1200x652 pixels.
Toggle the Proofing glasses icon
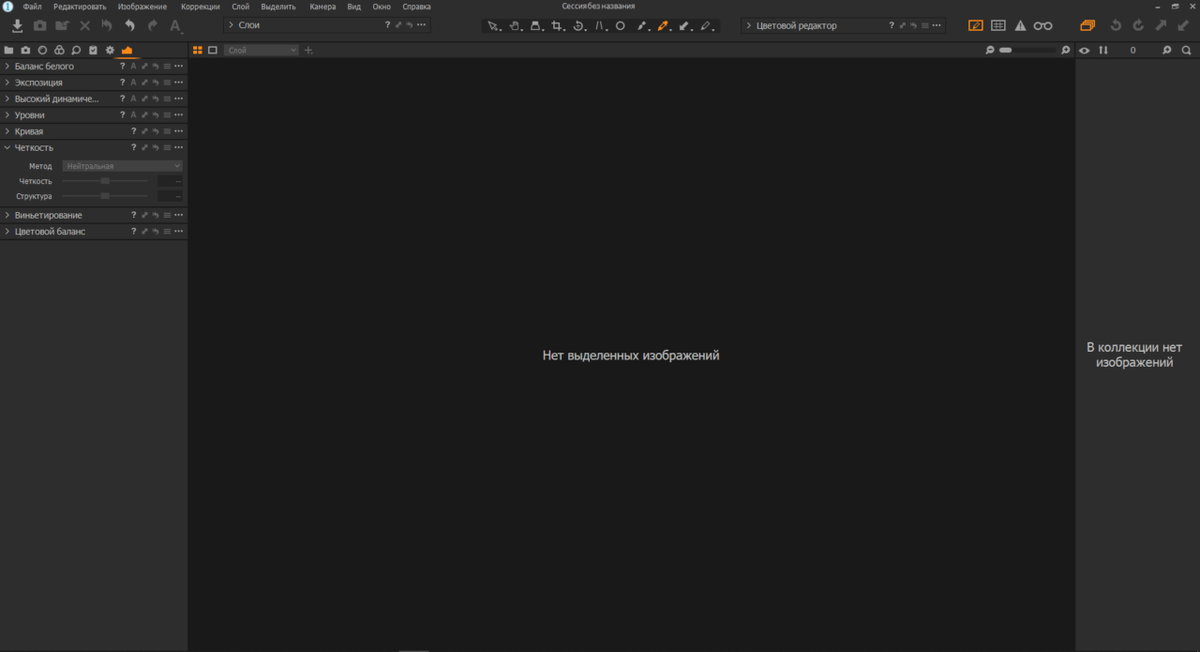[1043, 25]
